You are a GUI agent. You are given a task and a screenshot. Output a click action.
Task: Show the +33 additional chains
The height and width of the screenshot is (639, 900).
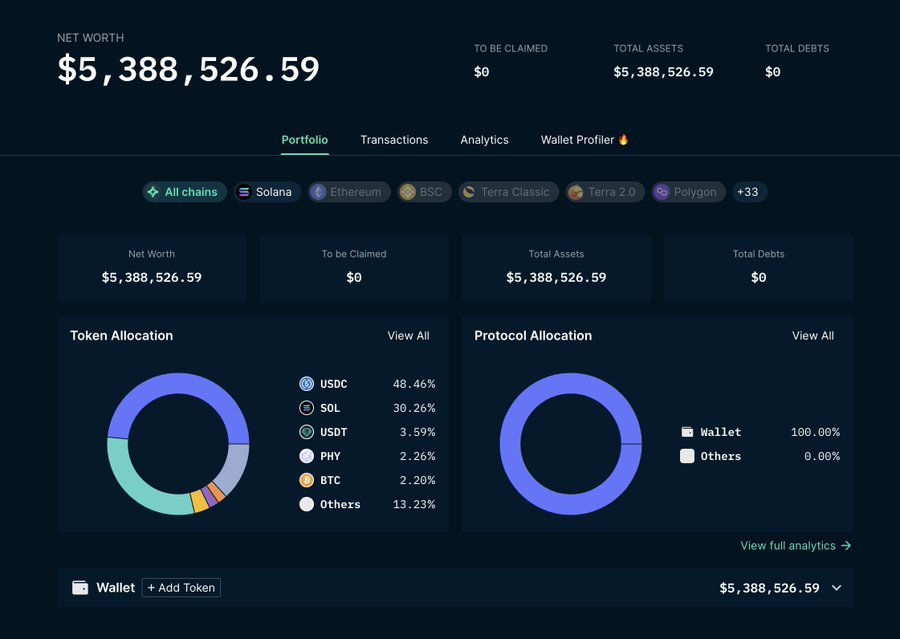tap(749, 192)
